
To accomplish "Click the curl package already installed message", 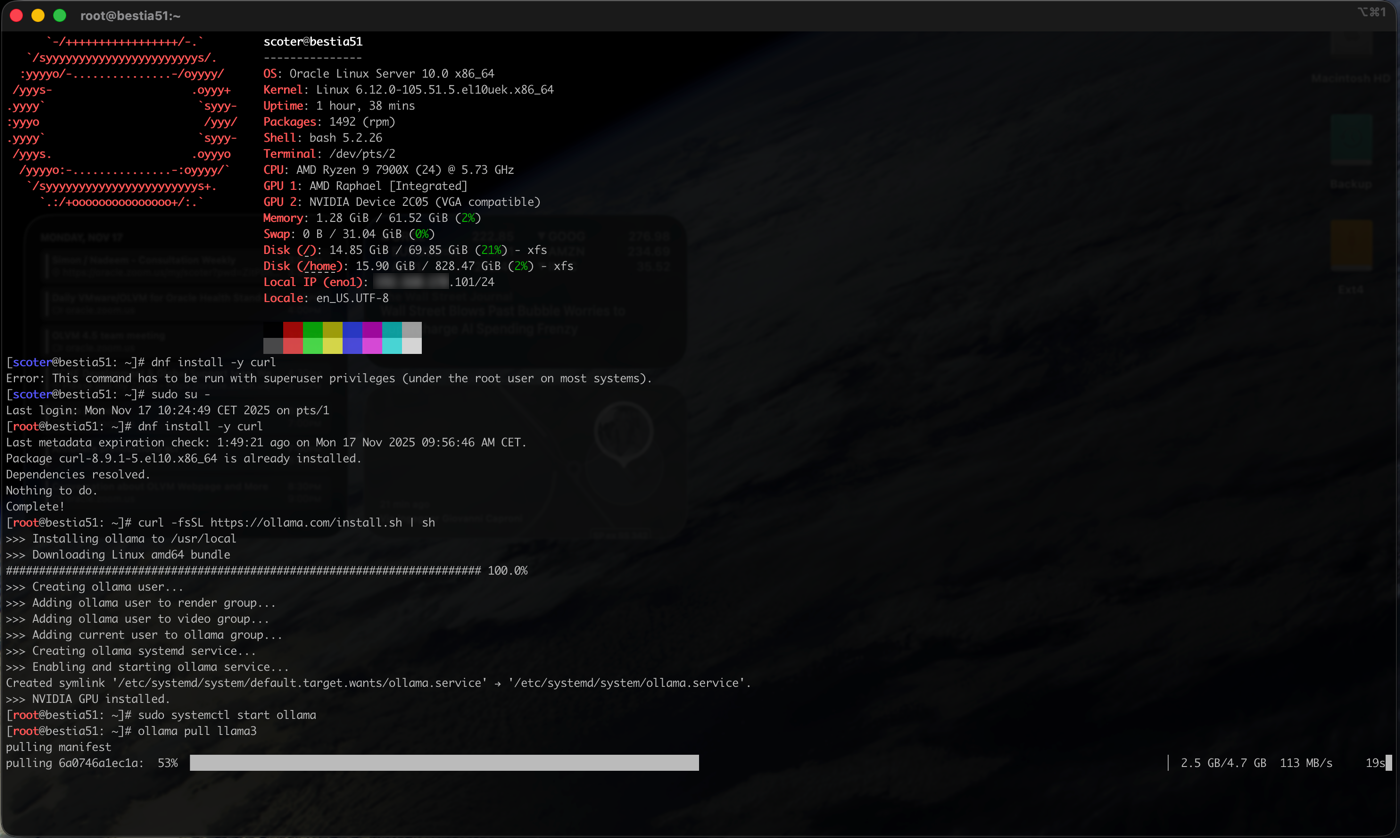I will click(184, 458).
